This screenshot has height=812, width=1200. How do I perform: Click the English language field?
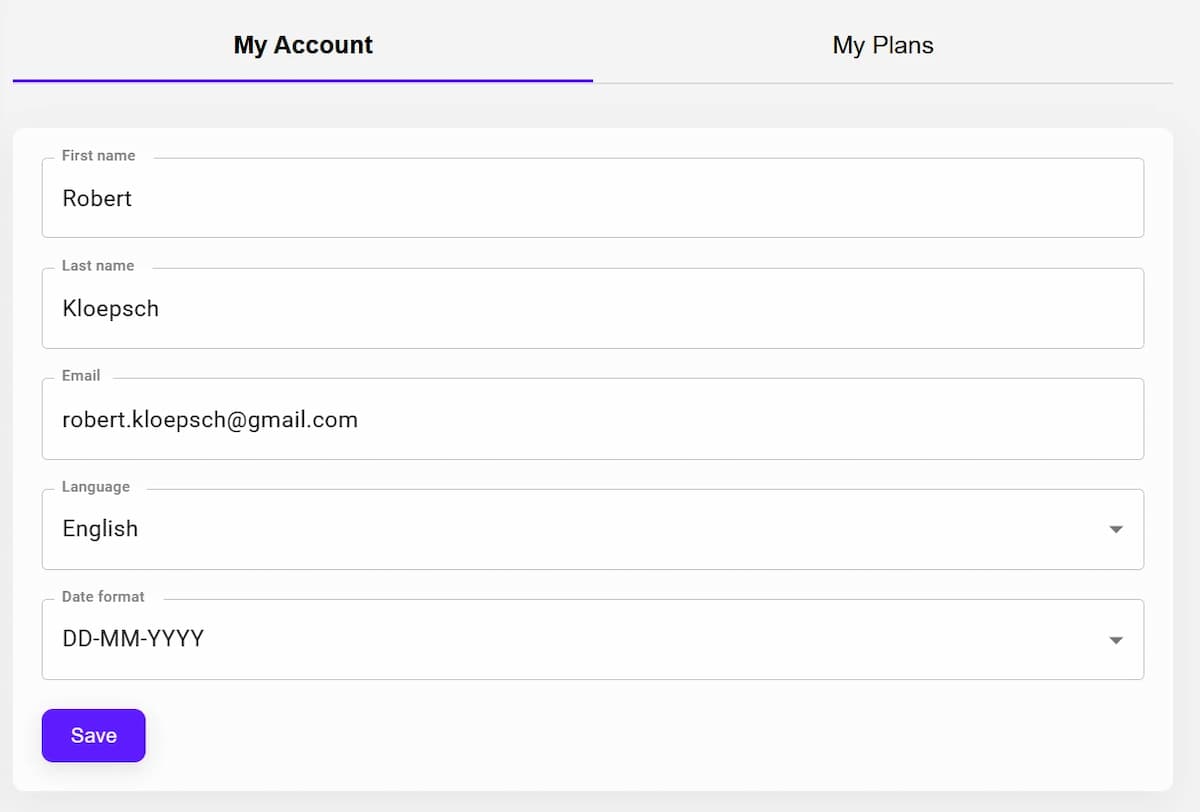[400, 529]
